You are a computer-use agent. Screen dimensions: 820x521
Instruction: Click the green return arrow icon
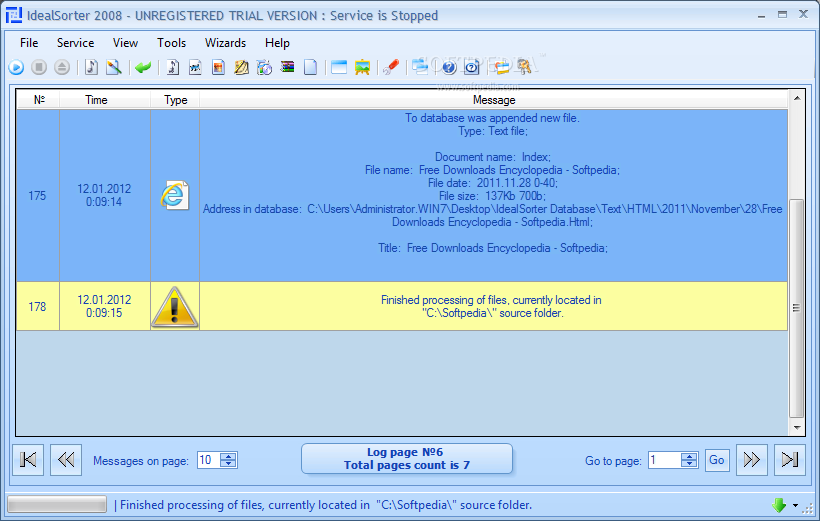143,67
